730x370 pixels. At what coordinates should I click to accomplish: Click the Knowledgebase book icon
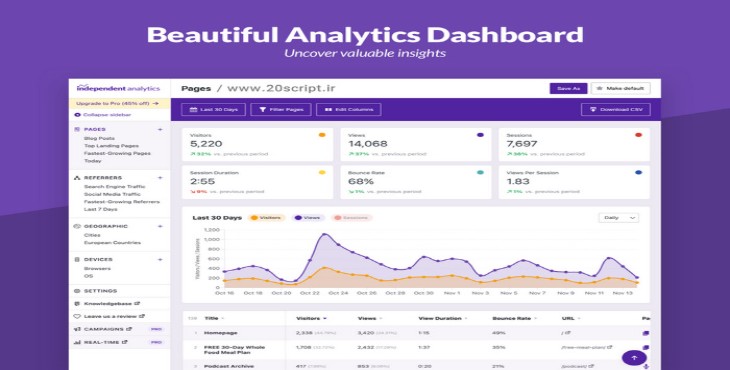[77, 303]
